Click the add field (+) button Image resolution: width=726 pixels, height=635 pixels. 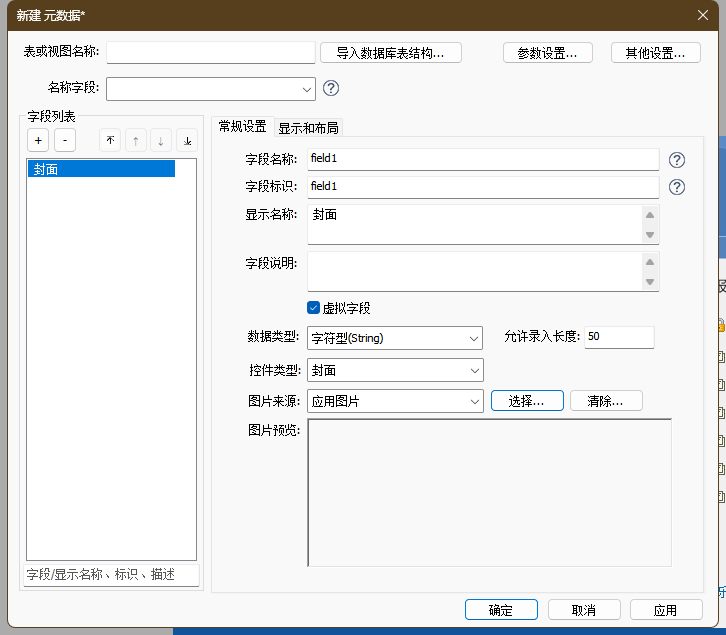(37, 141)
